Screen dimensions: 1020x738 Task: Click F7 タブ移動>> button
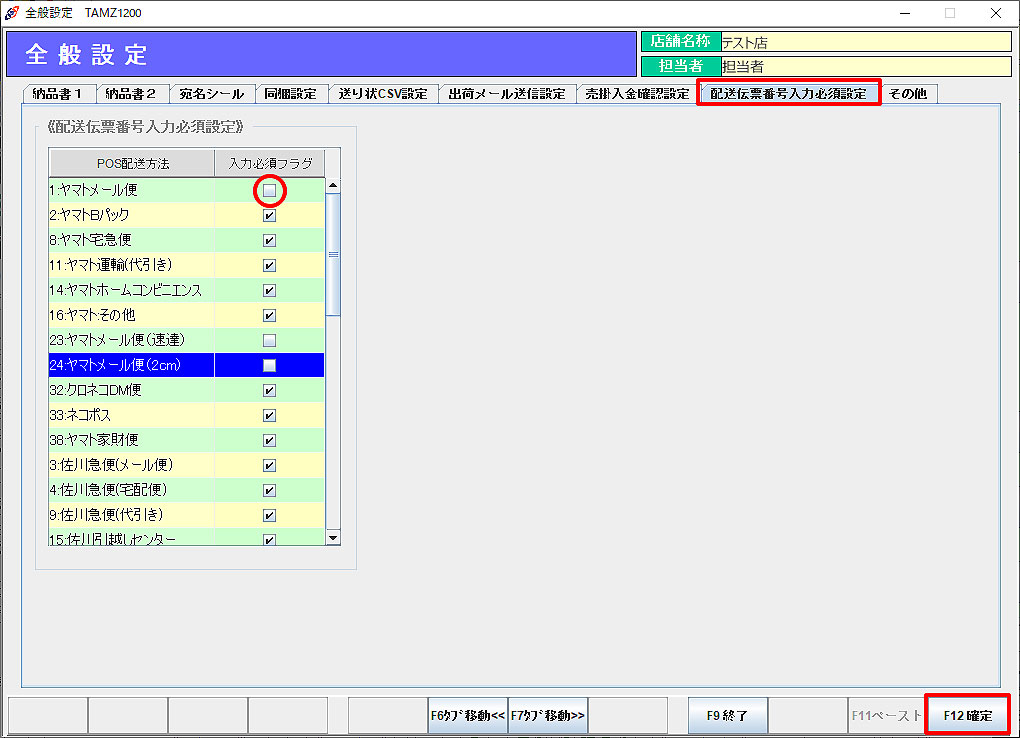coord(547,716)
